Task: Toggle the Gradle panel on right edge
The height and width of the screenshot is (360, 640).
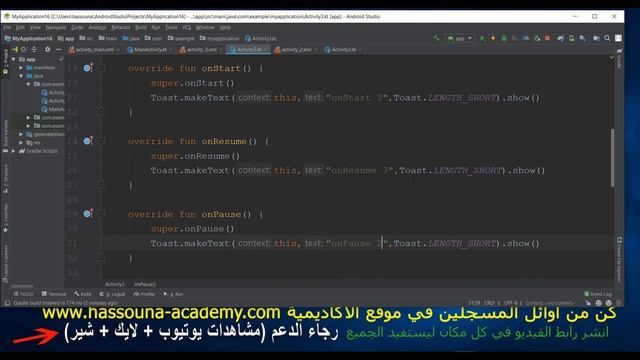Action: click(x=619, y=58)
